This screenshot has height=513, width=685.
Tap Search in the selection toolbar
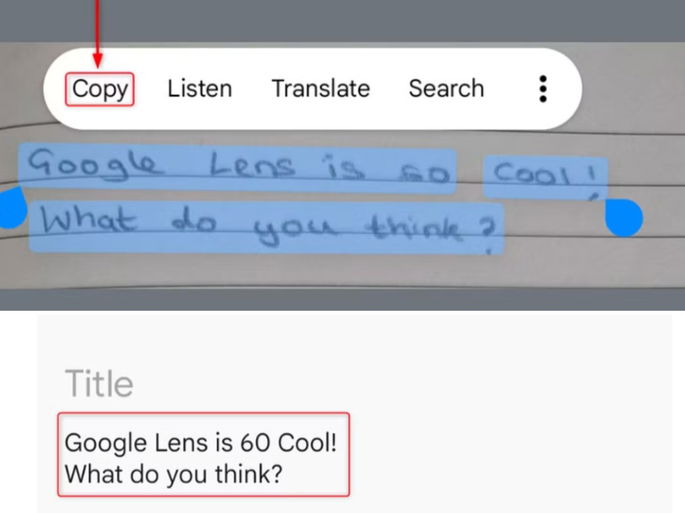click(446, 88)
